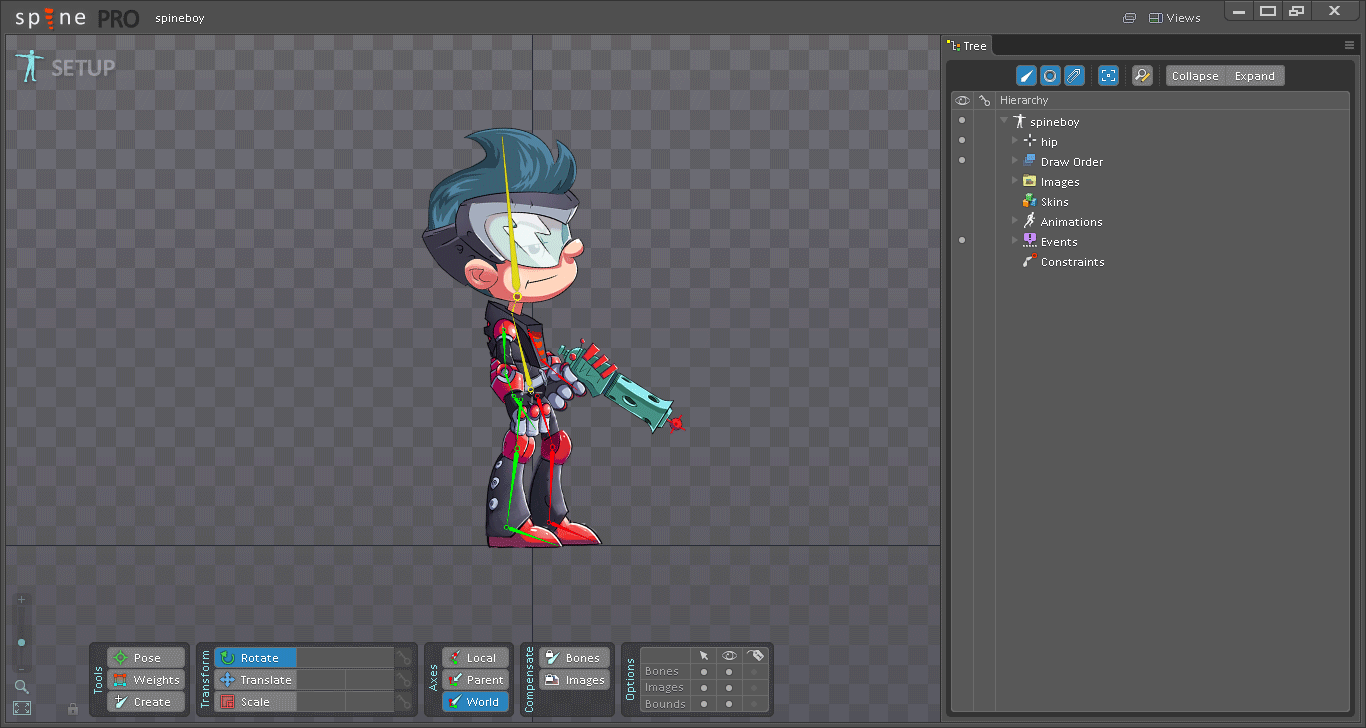The width and height of the screenshot is (1366, 728).
Task: Click the Draw Order layers icon
Action: [x=1030, y=161]
